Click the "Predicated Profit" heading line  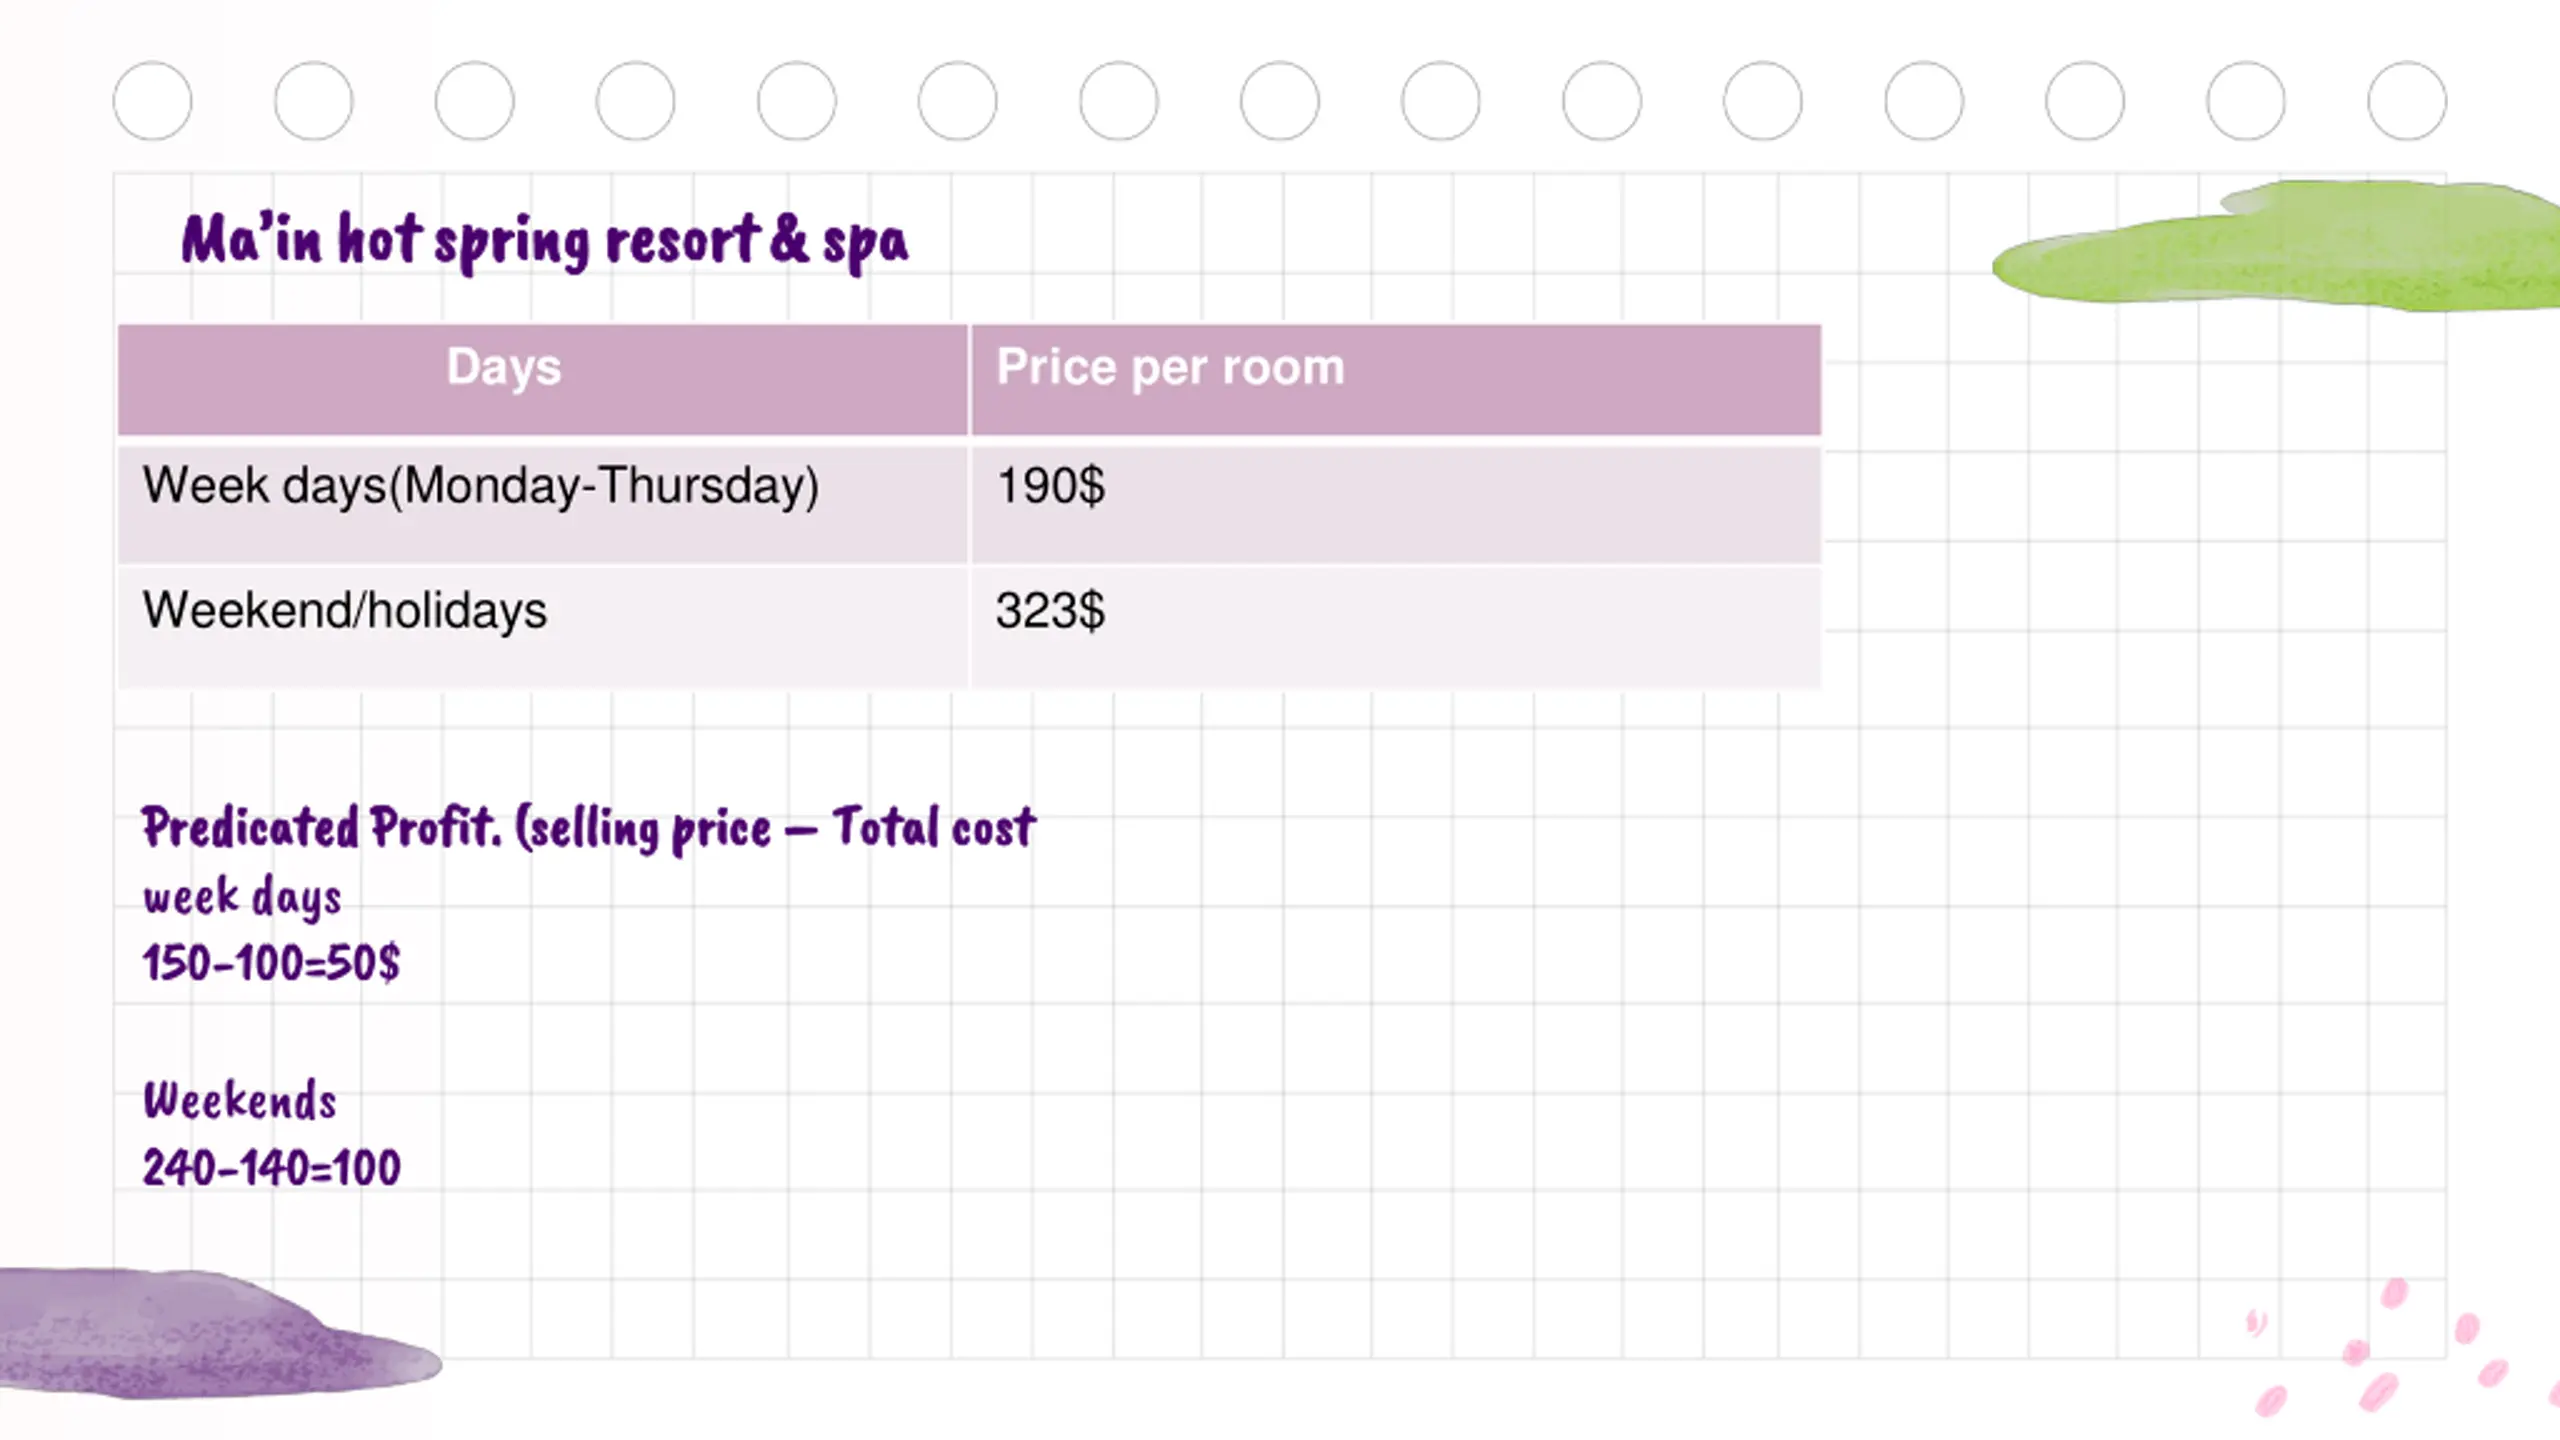(588, 828)
